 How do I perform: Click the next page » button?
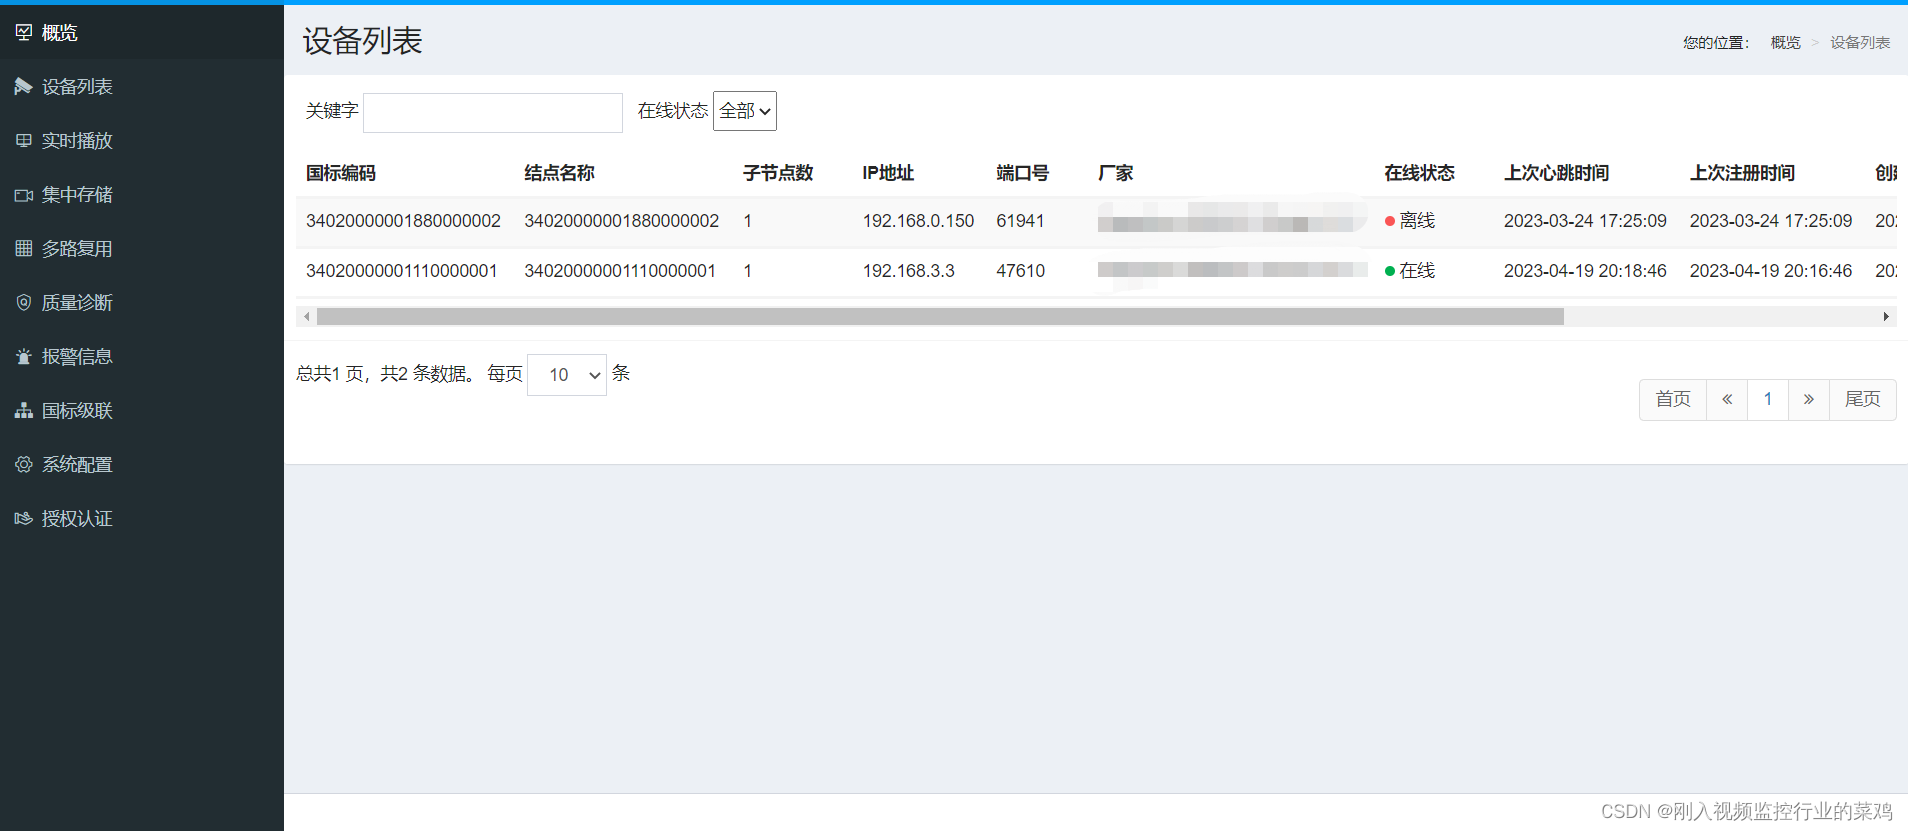[1809, 400]
